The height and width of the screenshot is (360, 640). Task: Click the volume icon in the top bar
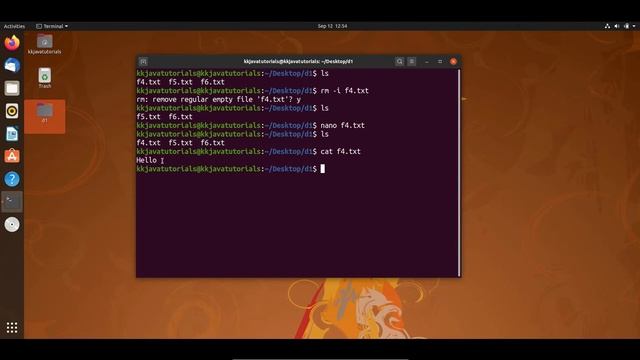tap(617, 26)
